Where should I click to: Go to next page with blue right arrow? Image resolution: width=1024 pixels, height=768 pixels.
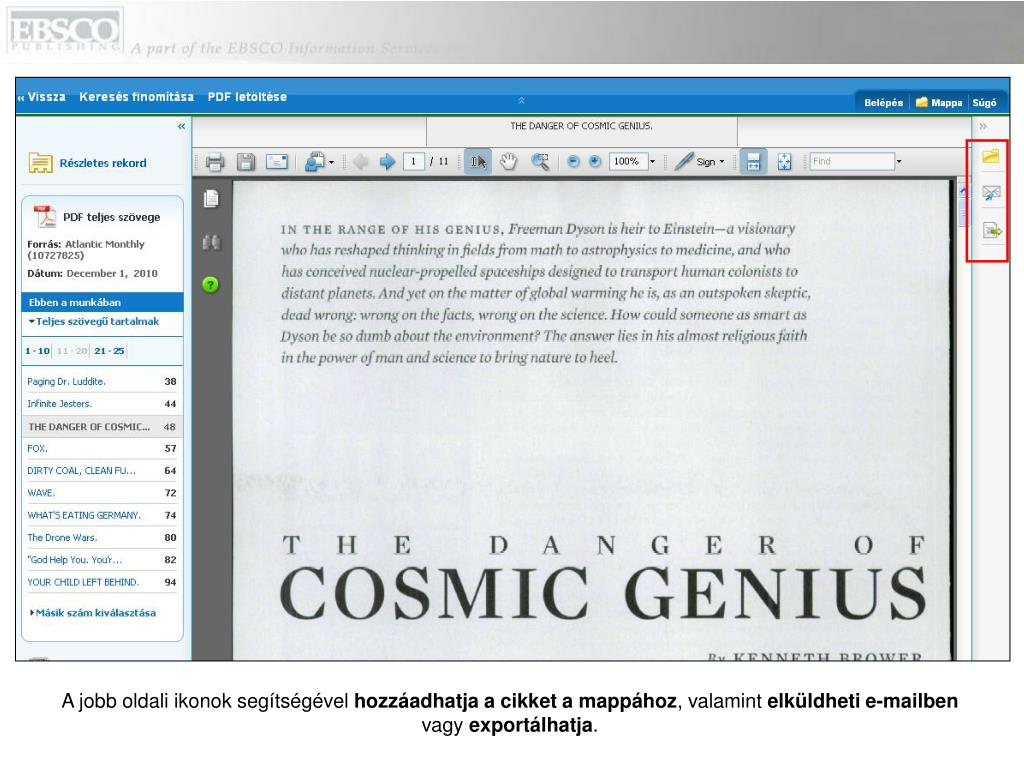tap(387, 161)
